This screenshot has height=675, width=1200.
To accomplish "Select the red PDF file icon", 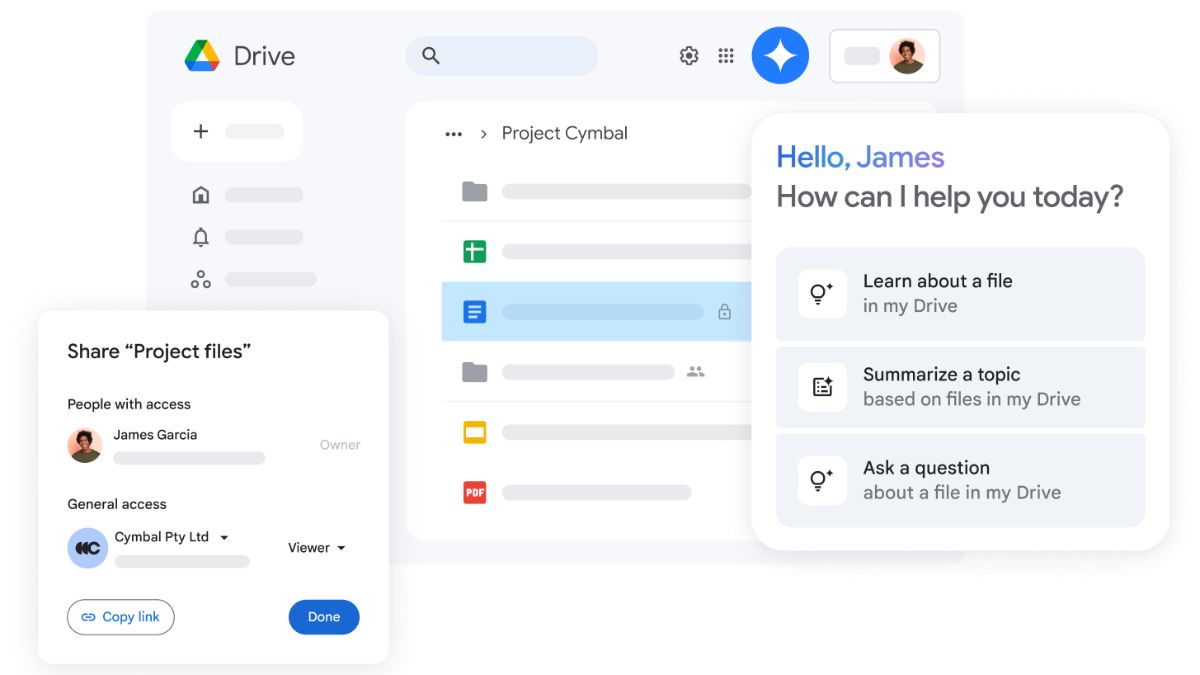I will tap(474, 492).
